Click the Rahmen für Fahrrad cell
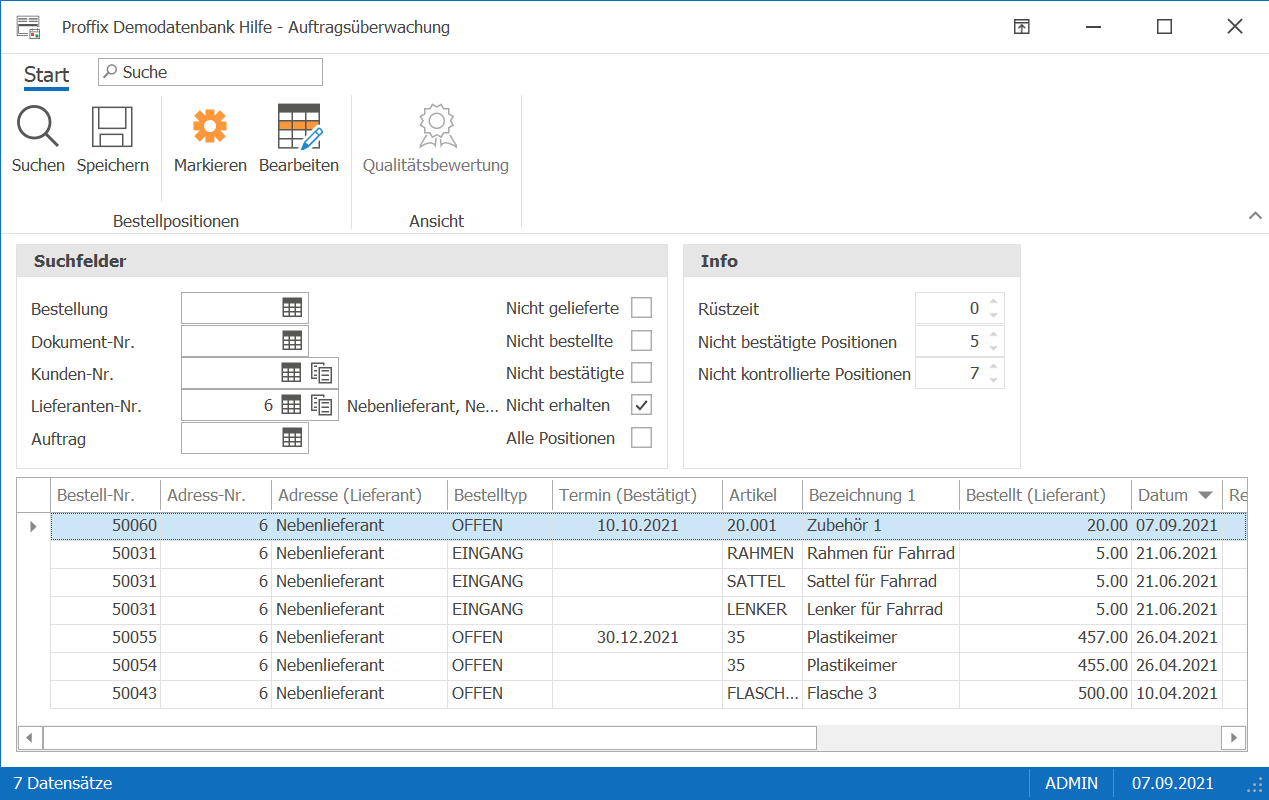 (x=881, y=553)
